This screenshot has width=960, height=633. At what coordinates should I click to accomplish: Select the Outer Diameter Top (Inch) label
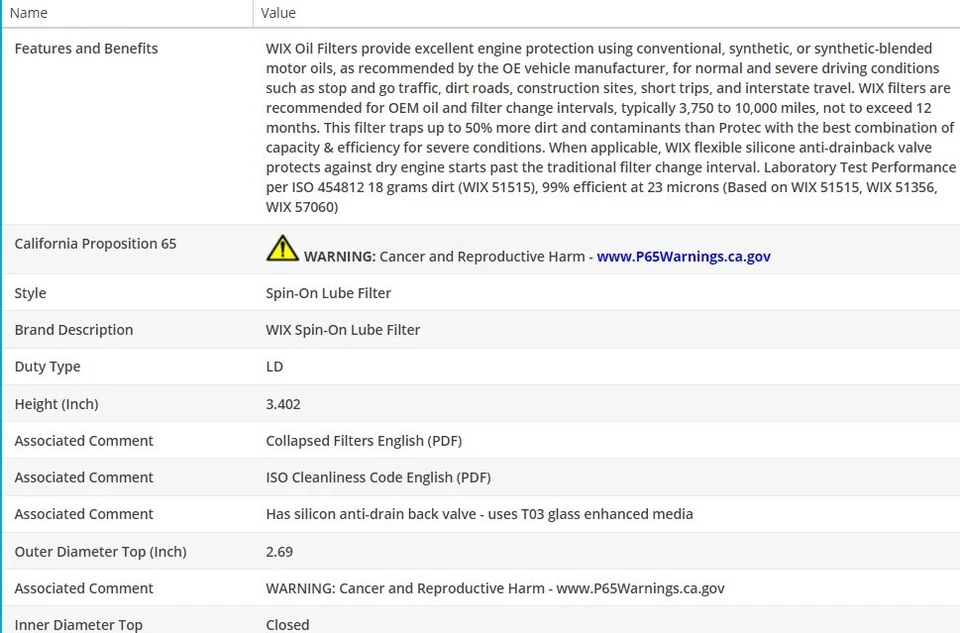click(100, 552)
